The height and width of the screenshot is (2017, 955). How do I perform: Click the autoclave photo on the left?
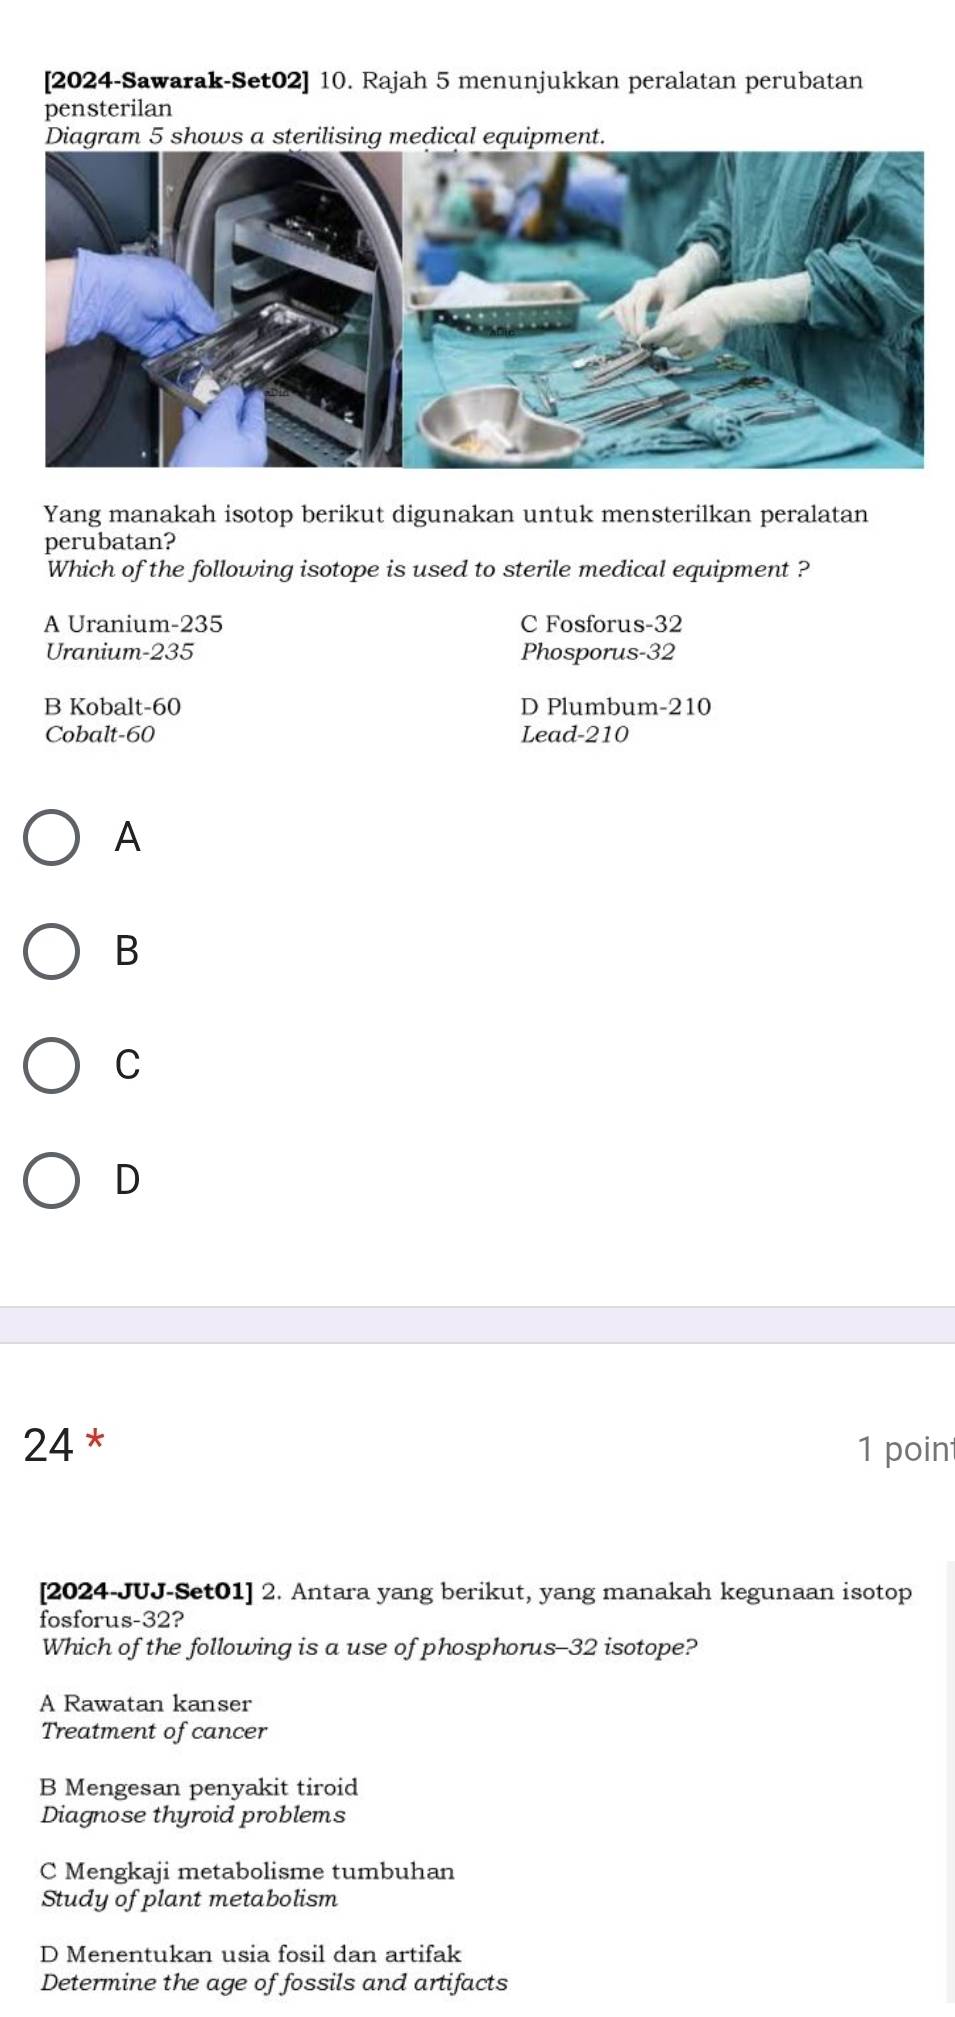tap(220, 310)
